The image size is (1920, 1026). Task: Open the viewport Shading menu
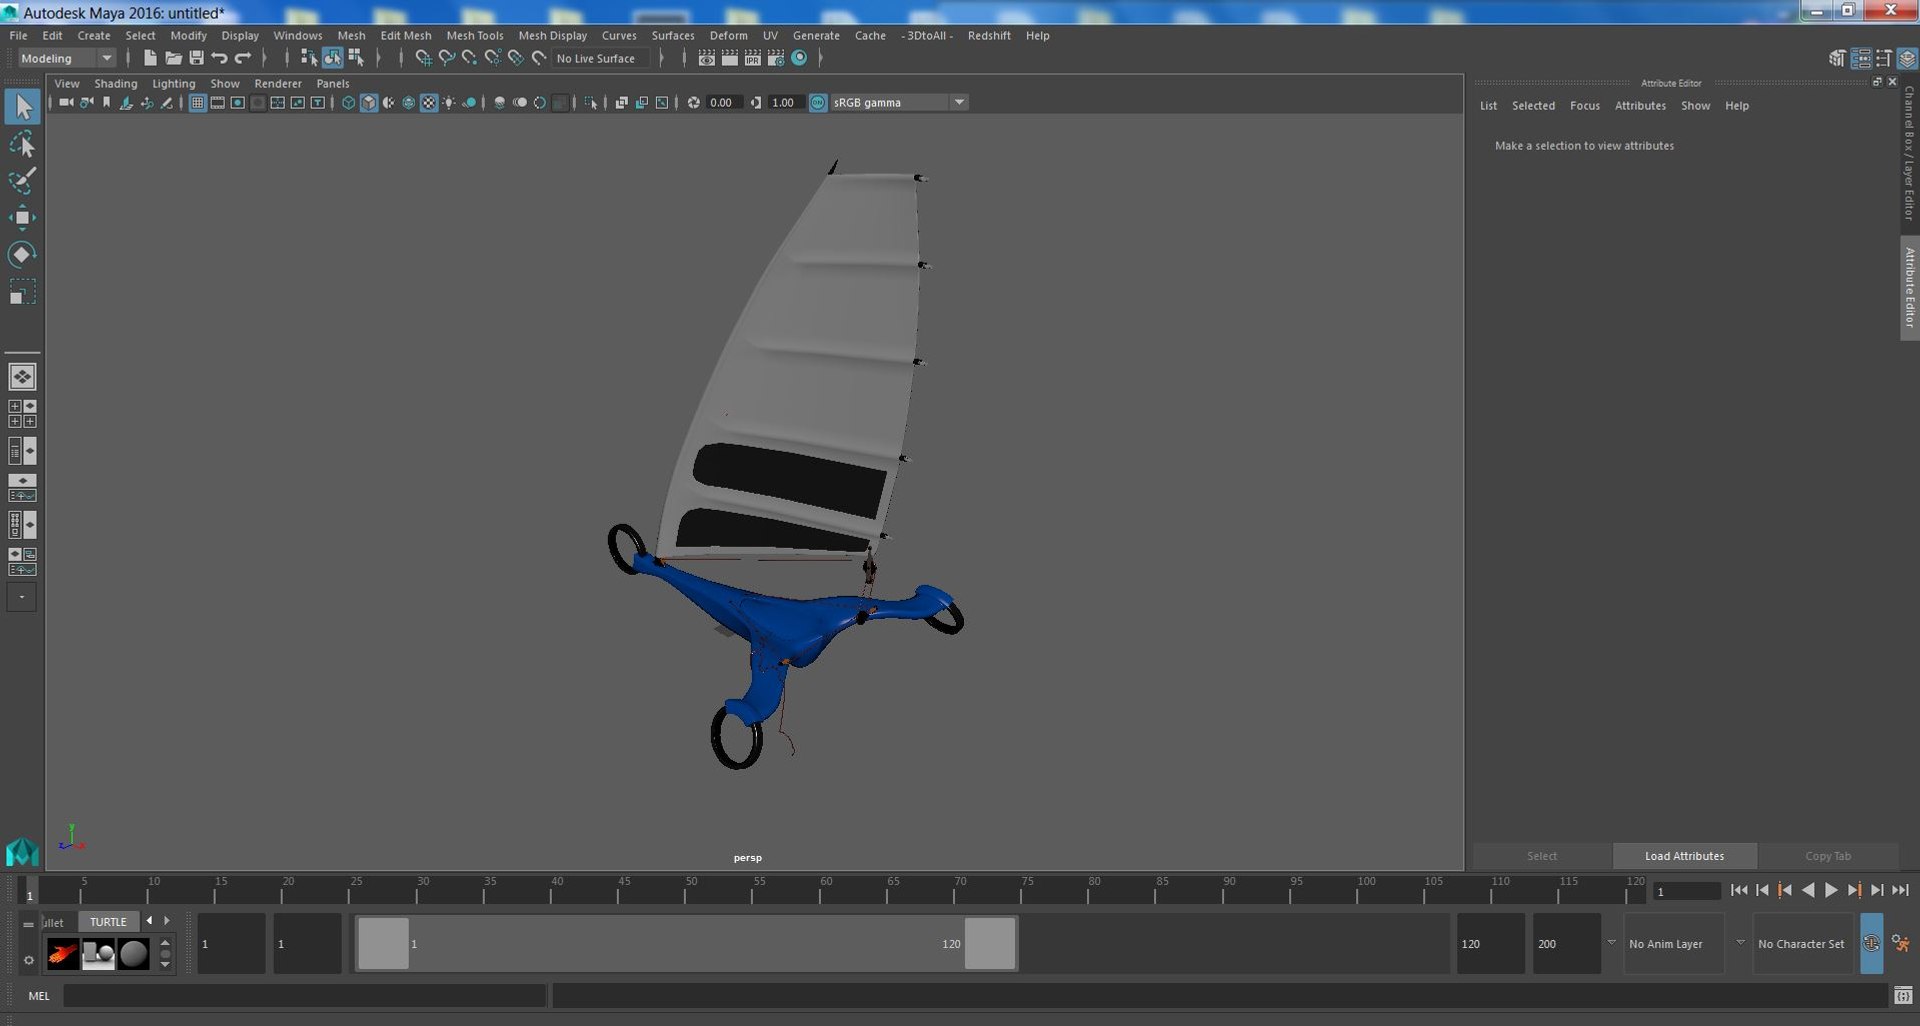point(116,84)
